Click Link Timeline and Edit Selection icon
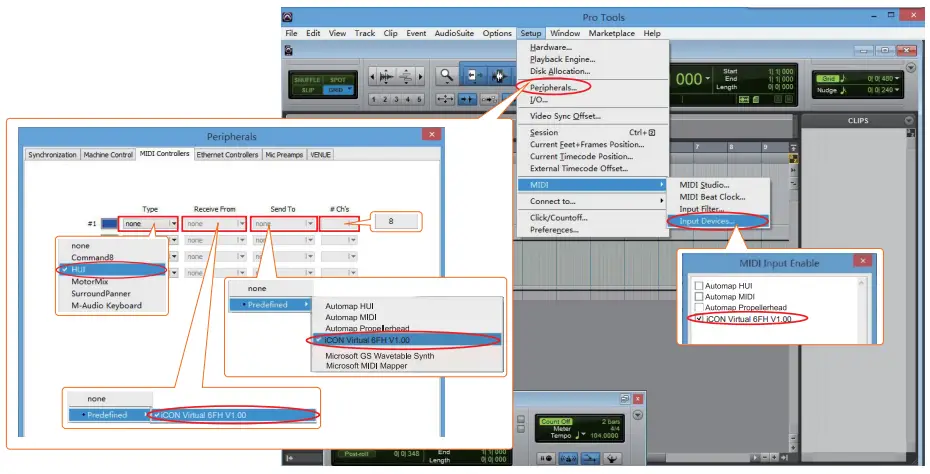This screenshot has height=474, width=930. [489, 99]
